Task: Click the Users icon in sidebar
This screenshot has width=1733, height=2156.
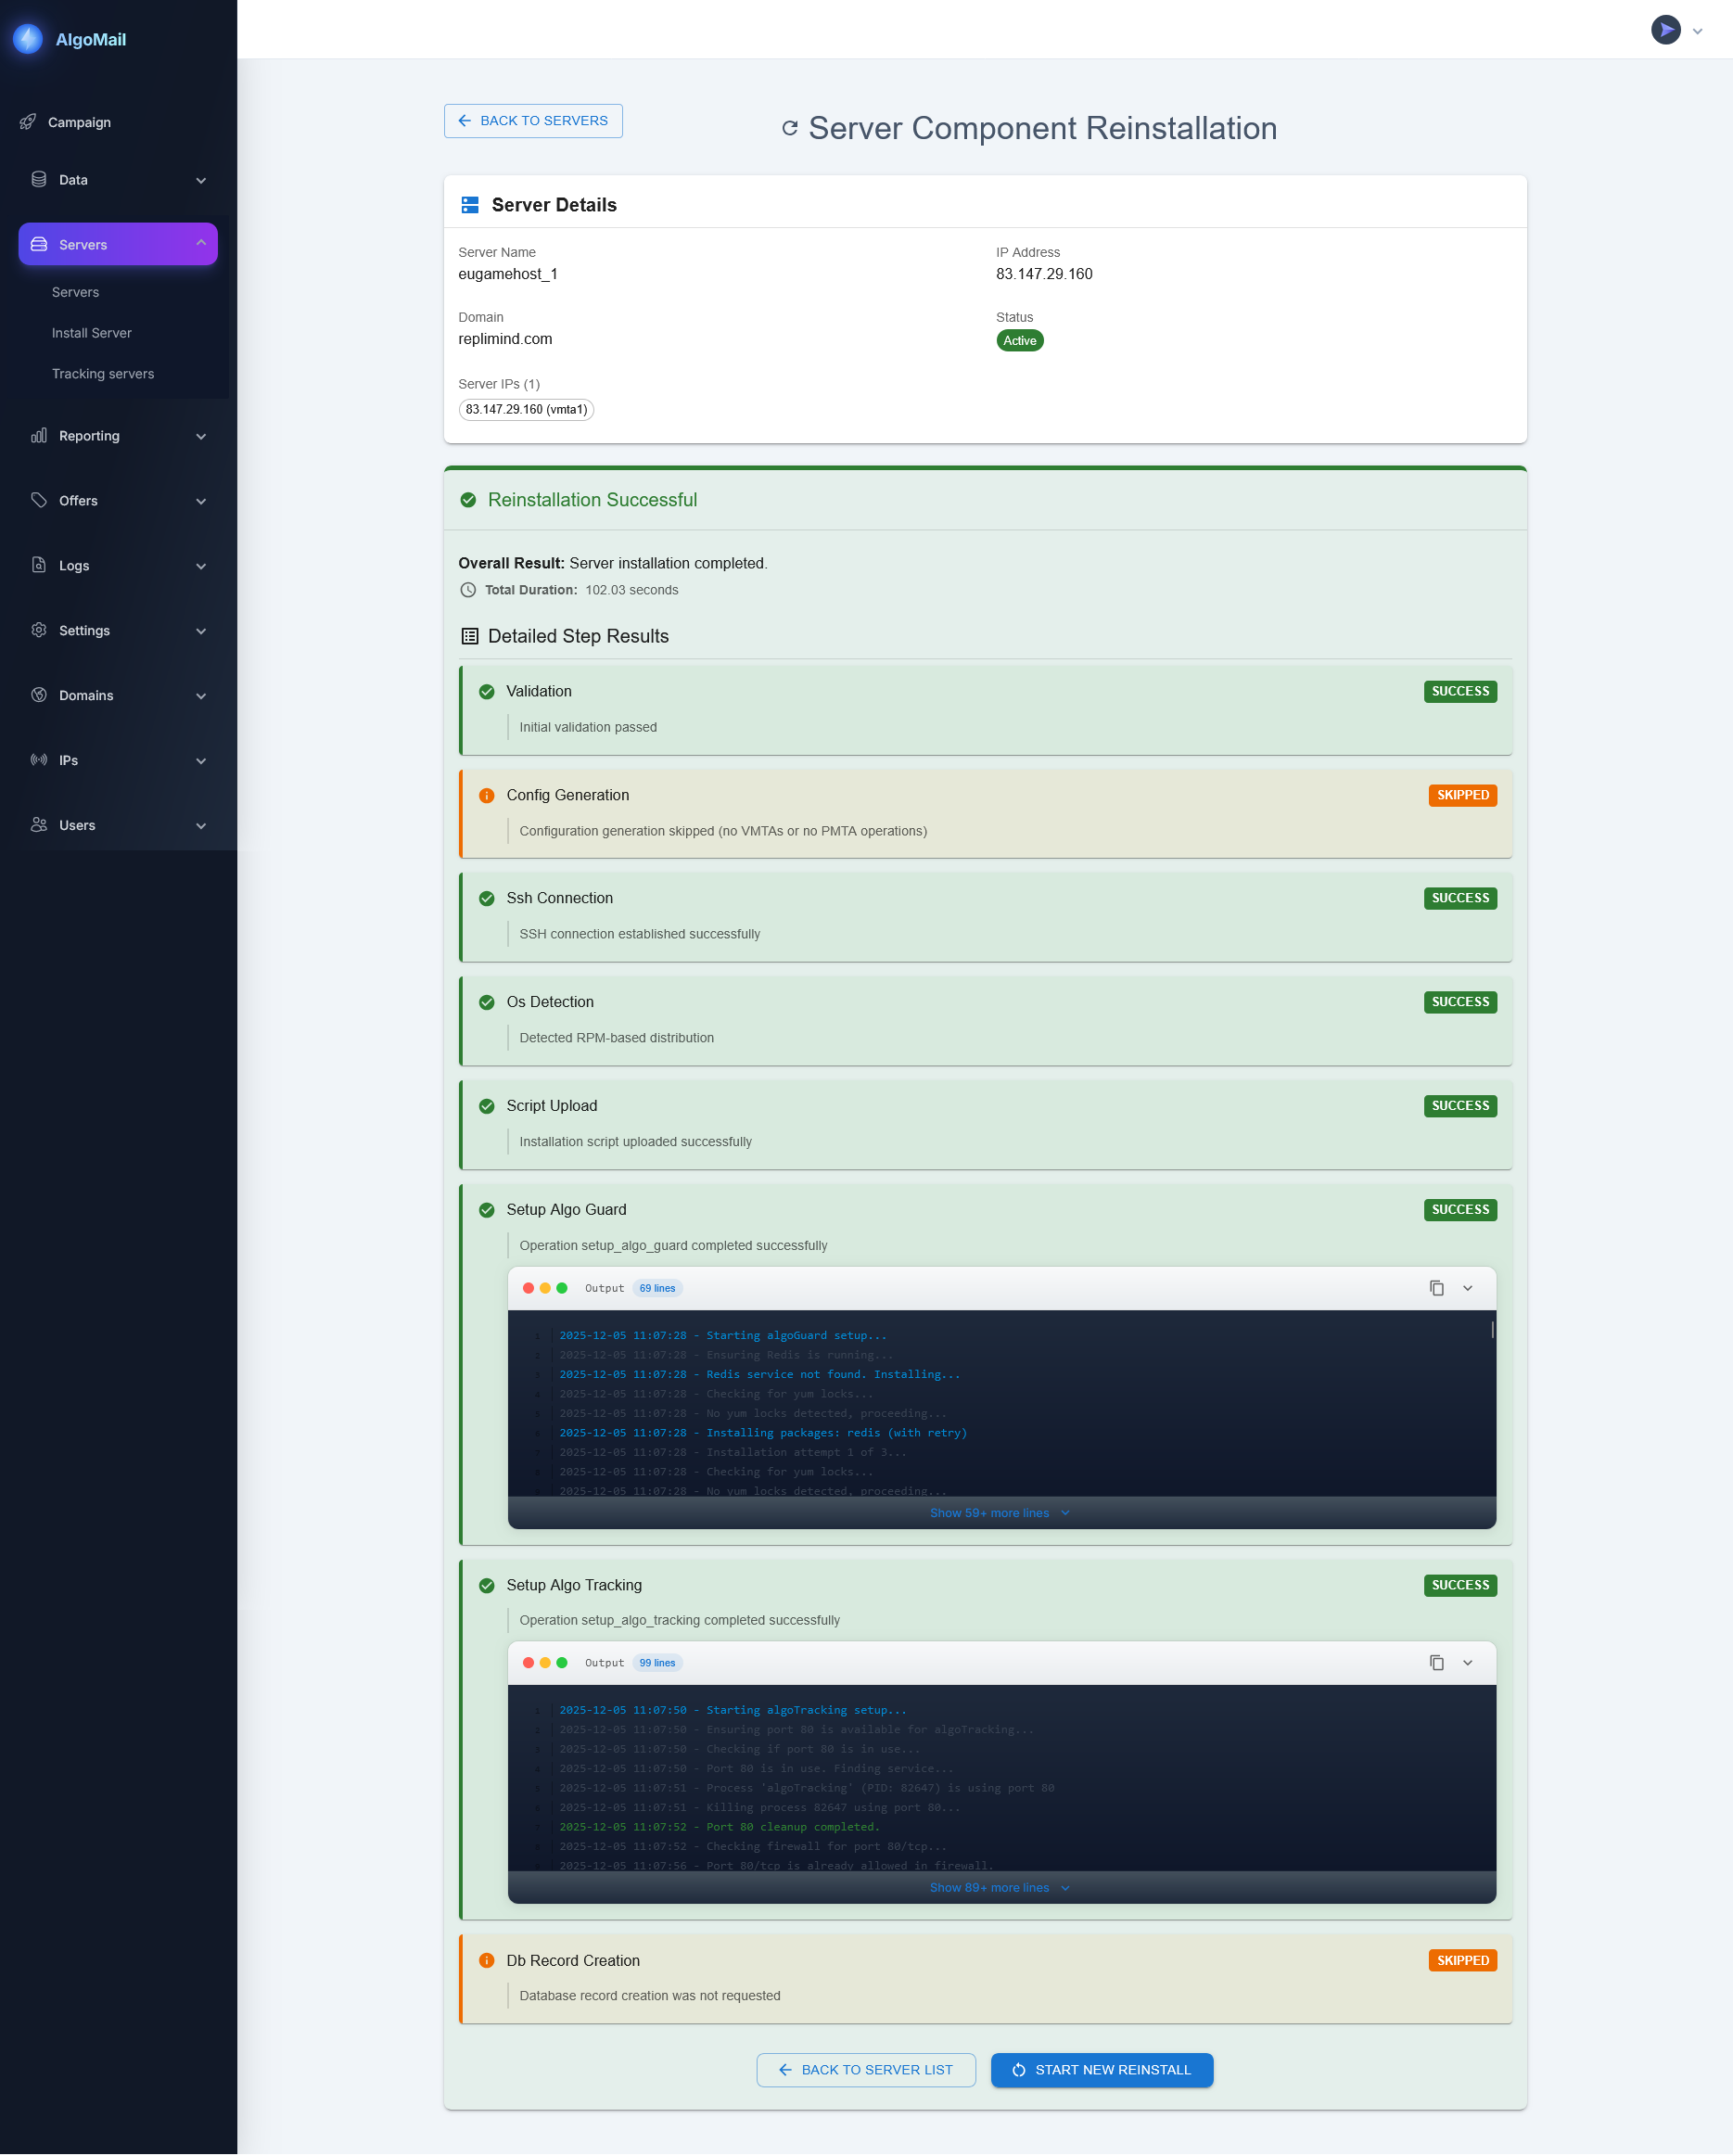Action: pyautogui.click(x=38, y=824)
